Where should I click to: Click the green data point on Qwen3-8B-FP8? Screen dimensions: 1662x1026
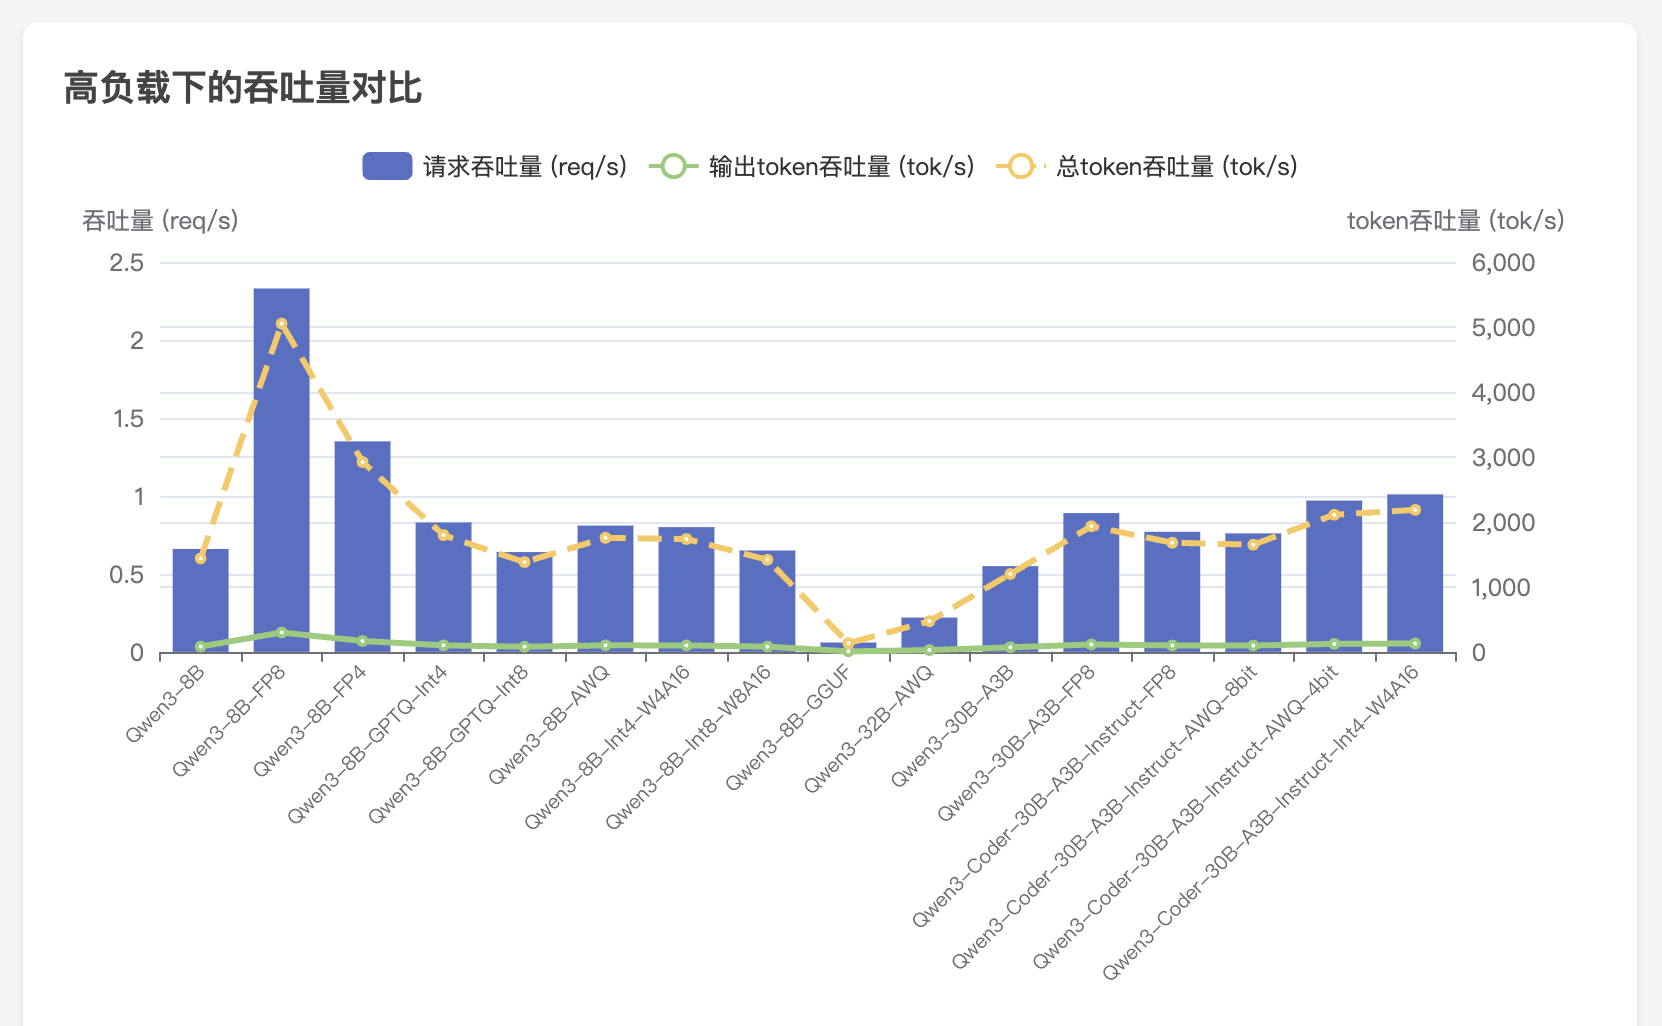281,632
